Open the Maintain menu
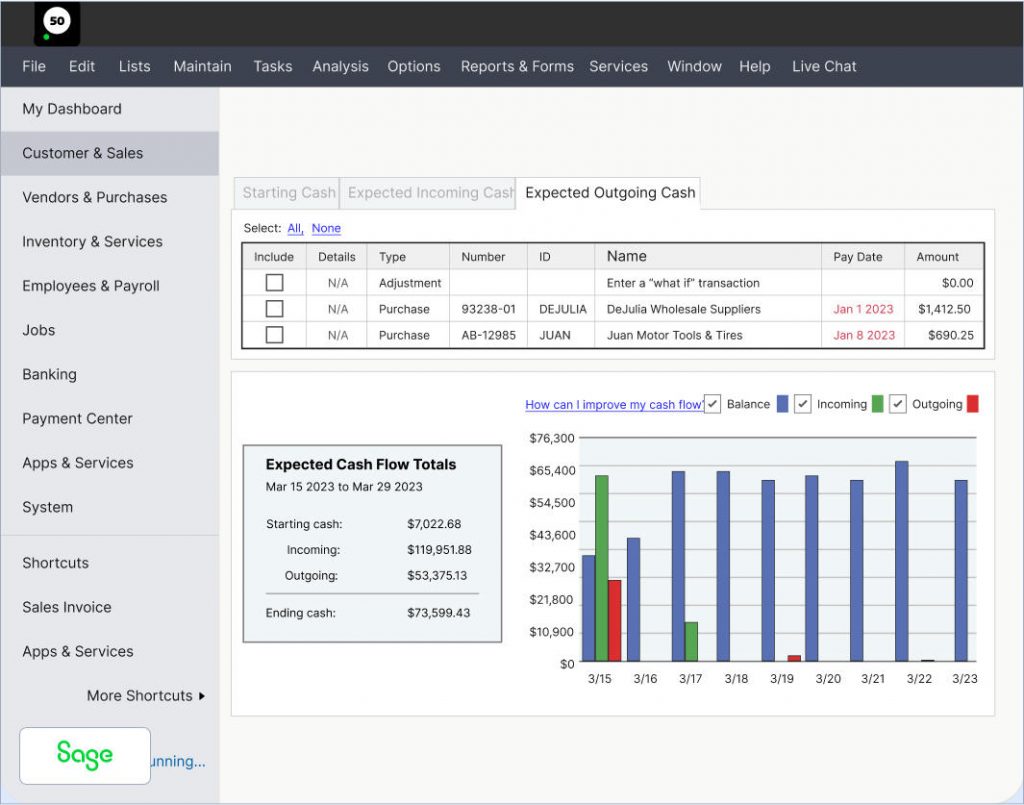This screenshot has width=1024, height=805. click(x=202, y=66)
